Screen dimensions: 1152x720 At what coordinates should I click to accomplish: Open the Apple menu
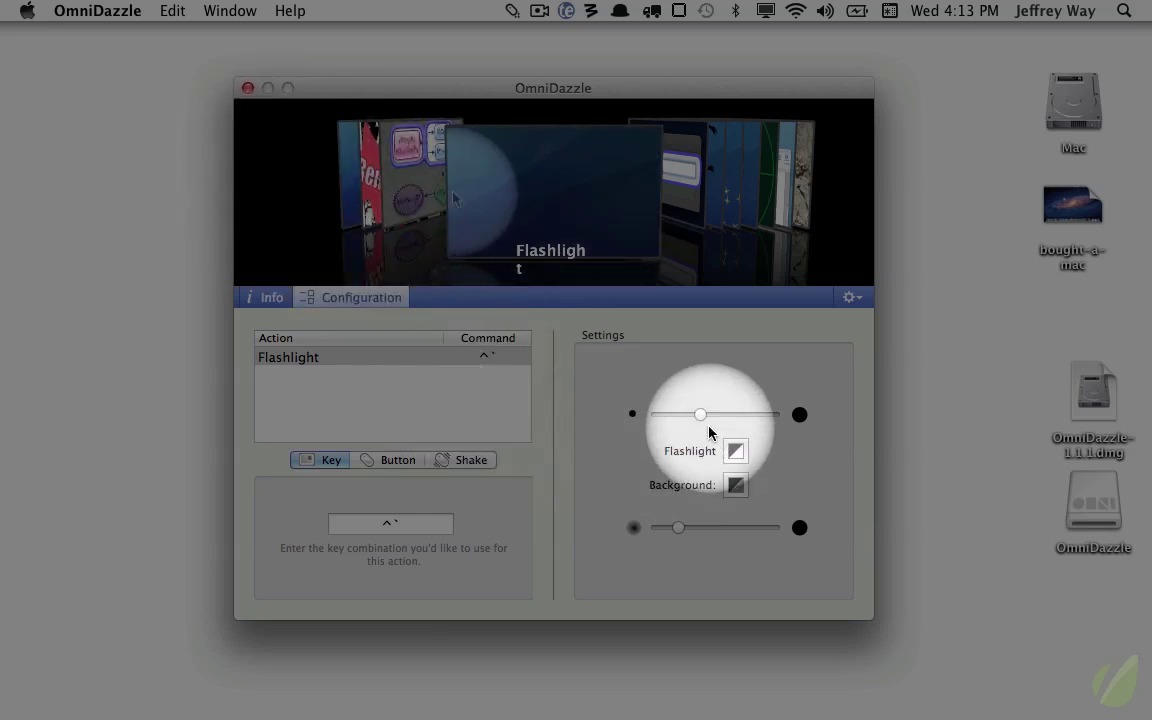tap(27, 11)
